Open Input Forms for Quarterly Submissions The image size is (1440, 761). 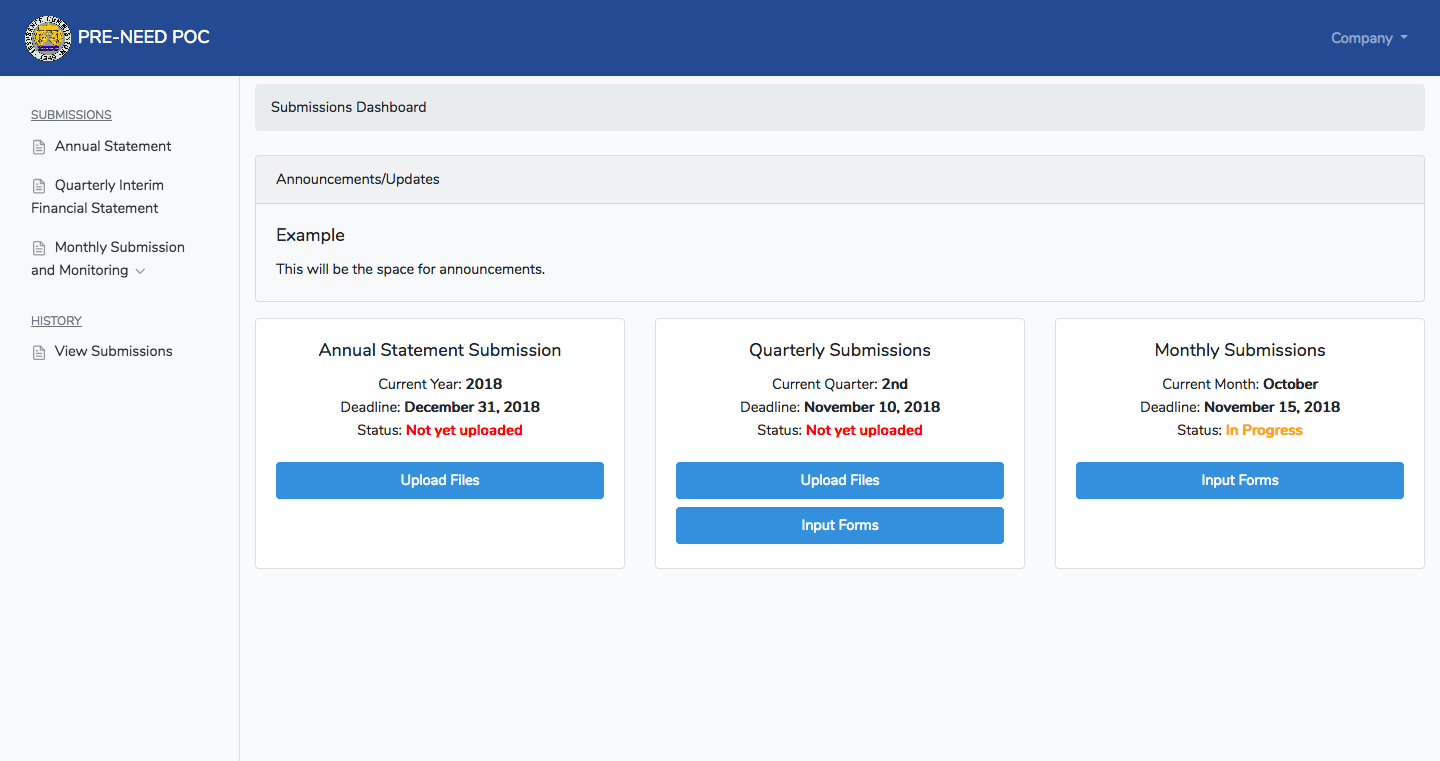click(x=840, y=525)
